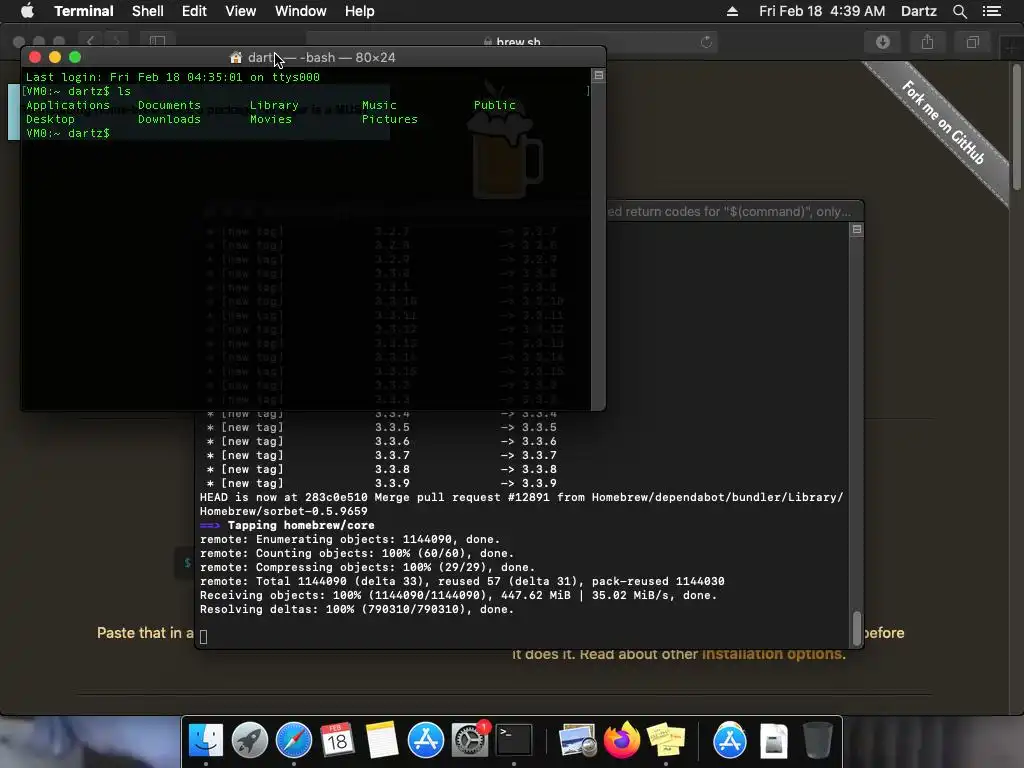This screenshot has height=768, width=1024.
Task: Open Stickies from the Dock
Action: (665, 740)
